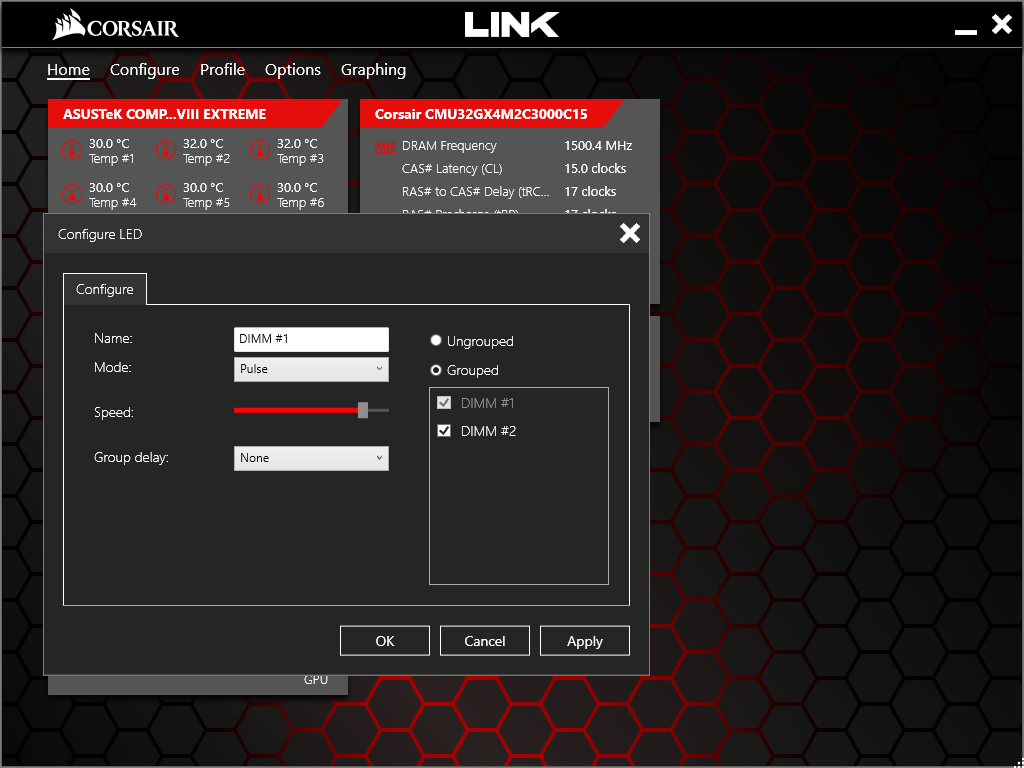Minimize the Corsair Link window

click(x=966, y=32)
